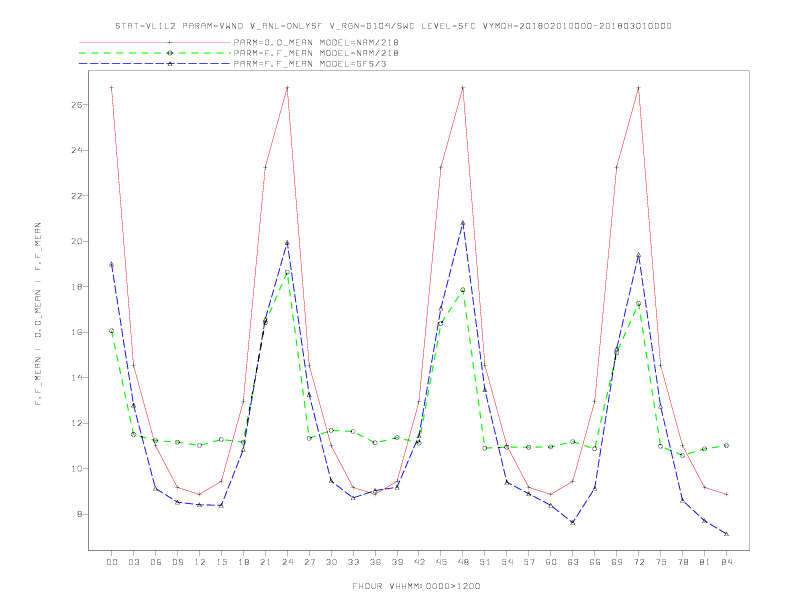Screen dimensions: 792x612
Task: Click x-axis tick label 15
Action: tap(221, 562)
